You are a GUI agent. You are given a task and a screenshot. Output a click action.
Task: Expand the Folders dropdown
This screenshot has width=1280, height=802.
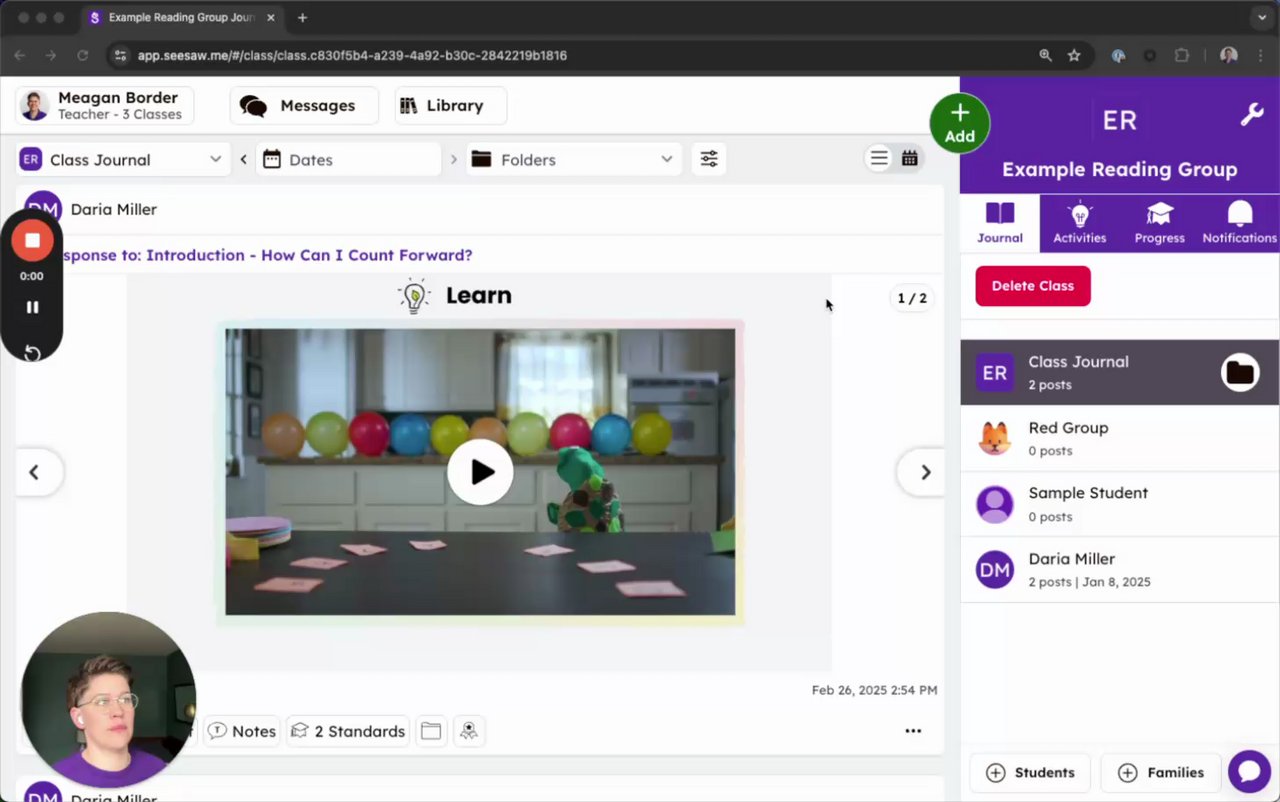[574, 159]
